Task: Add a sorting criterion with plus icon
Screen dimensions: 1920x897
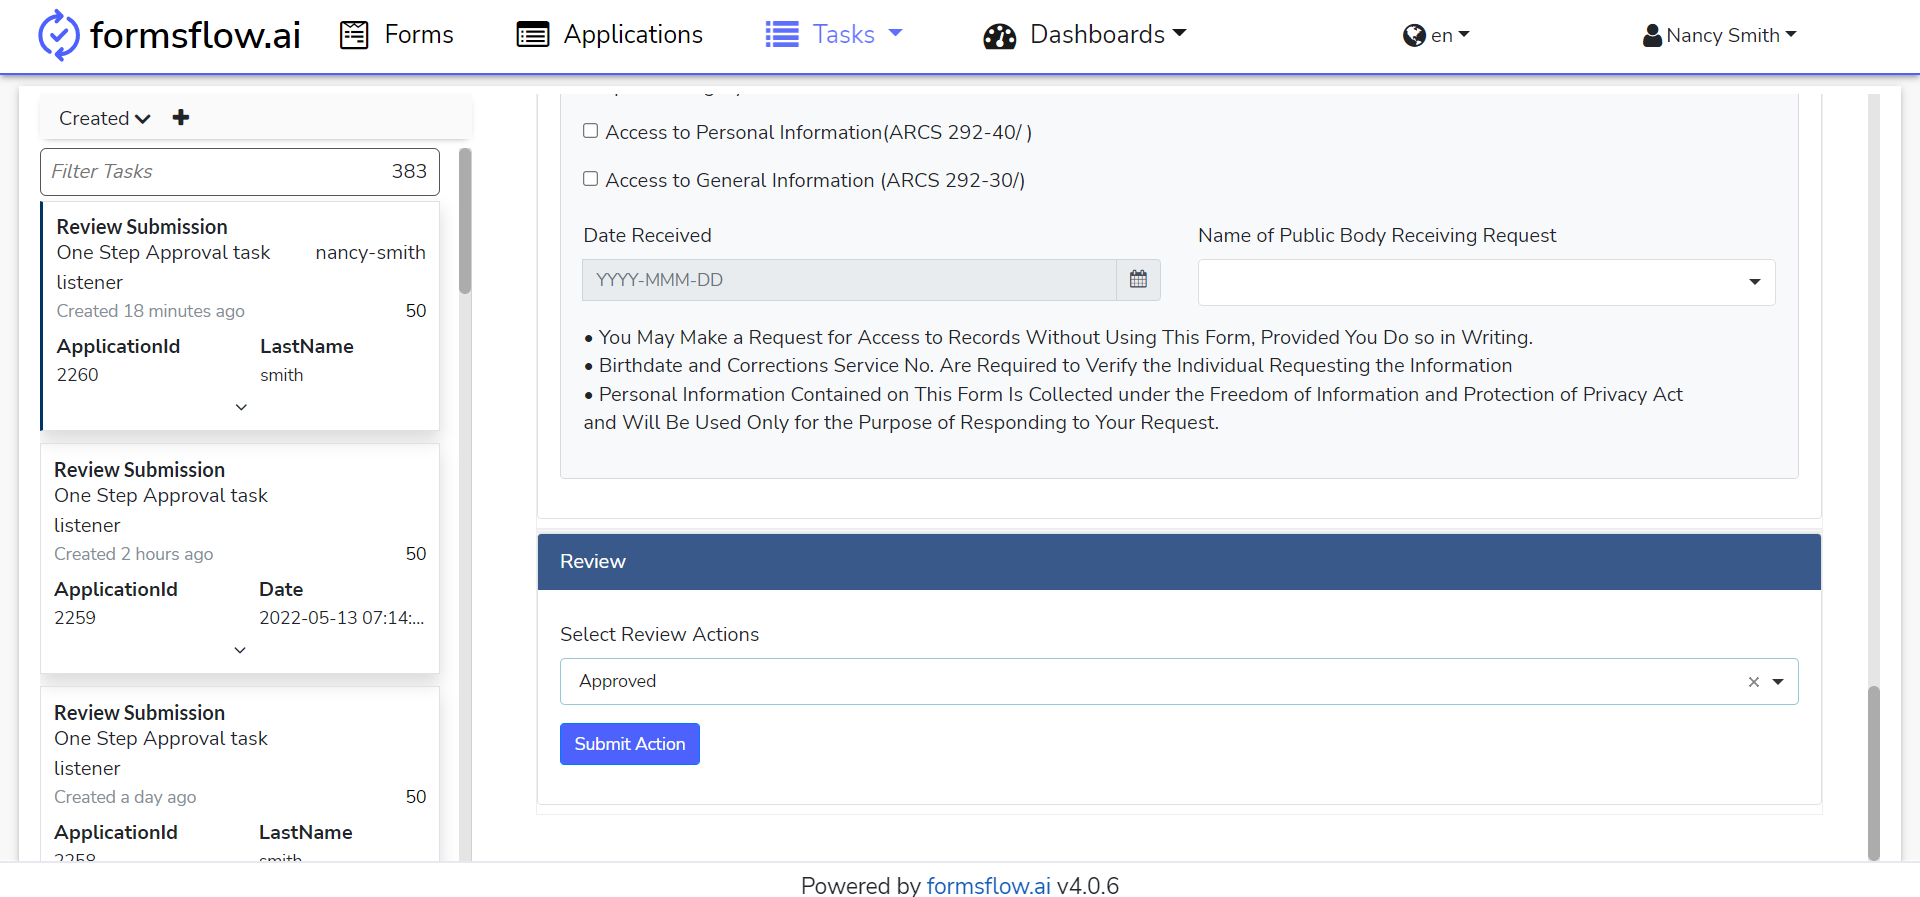Action: [181, 117]
